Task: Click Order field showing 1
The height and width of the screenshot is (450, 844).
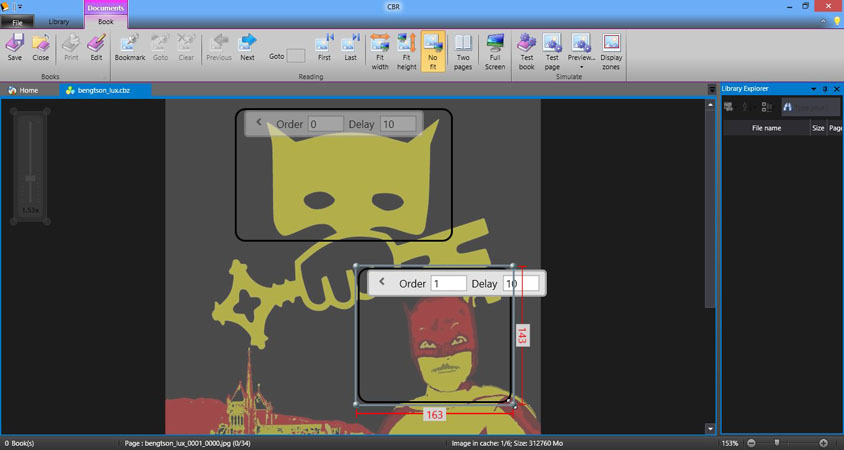Action: tap(448, 284)
